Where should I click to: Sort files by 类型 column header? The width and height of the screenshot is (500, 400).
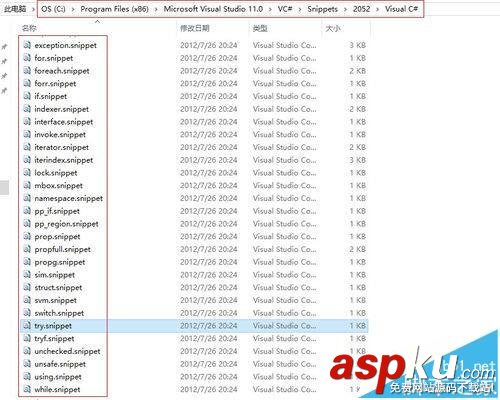(260, 28)
